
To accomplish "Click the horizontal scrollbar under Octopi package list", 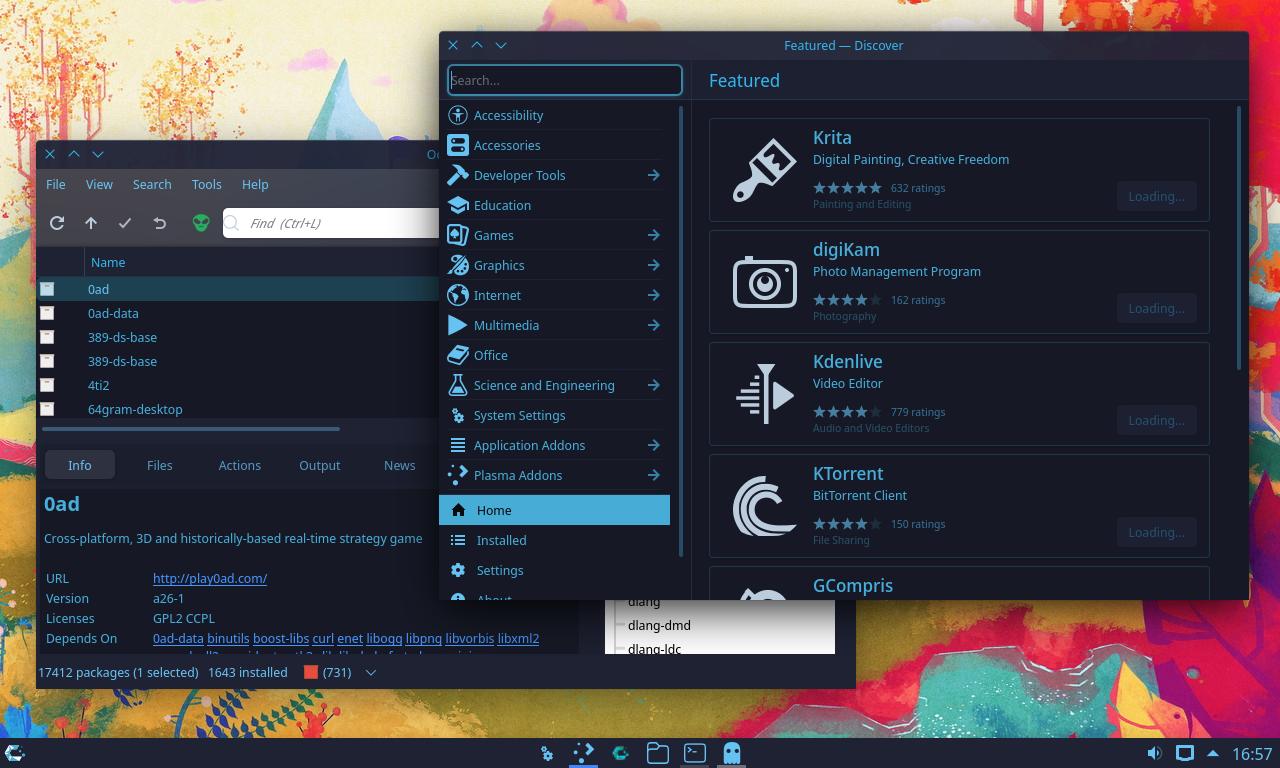I will (x=191, y=429).
